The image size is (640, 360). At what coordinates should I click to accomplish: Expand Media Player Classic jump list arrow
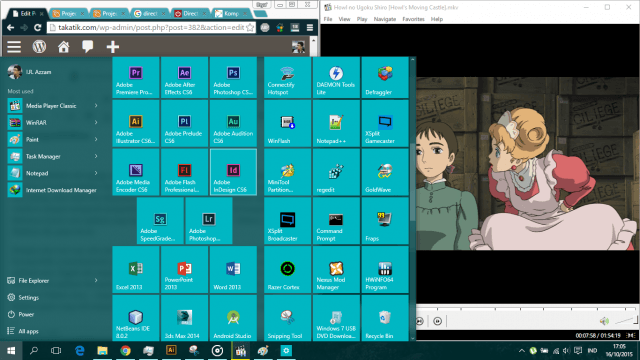tap(96, 106)
